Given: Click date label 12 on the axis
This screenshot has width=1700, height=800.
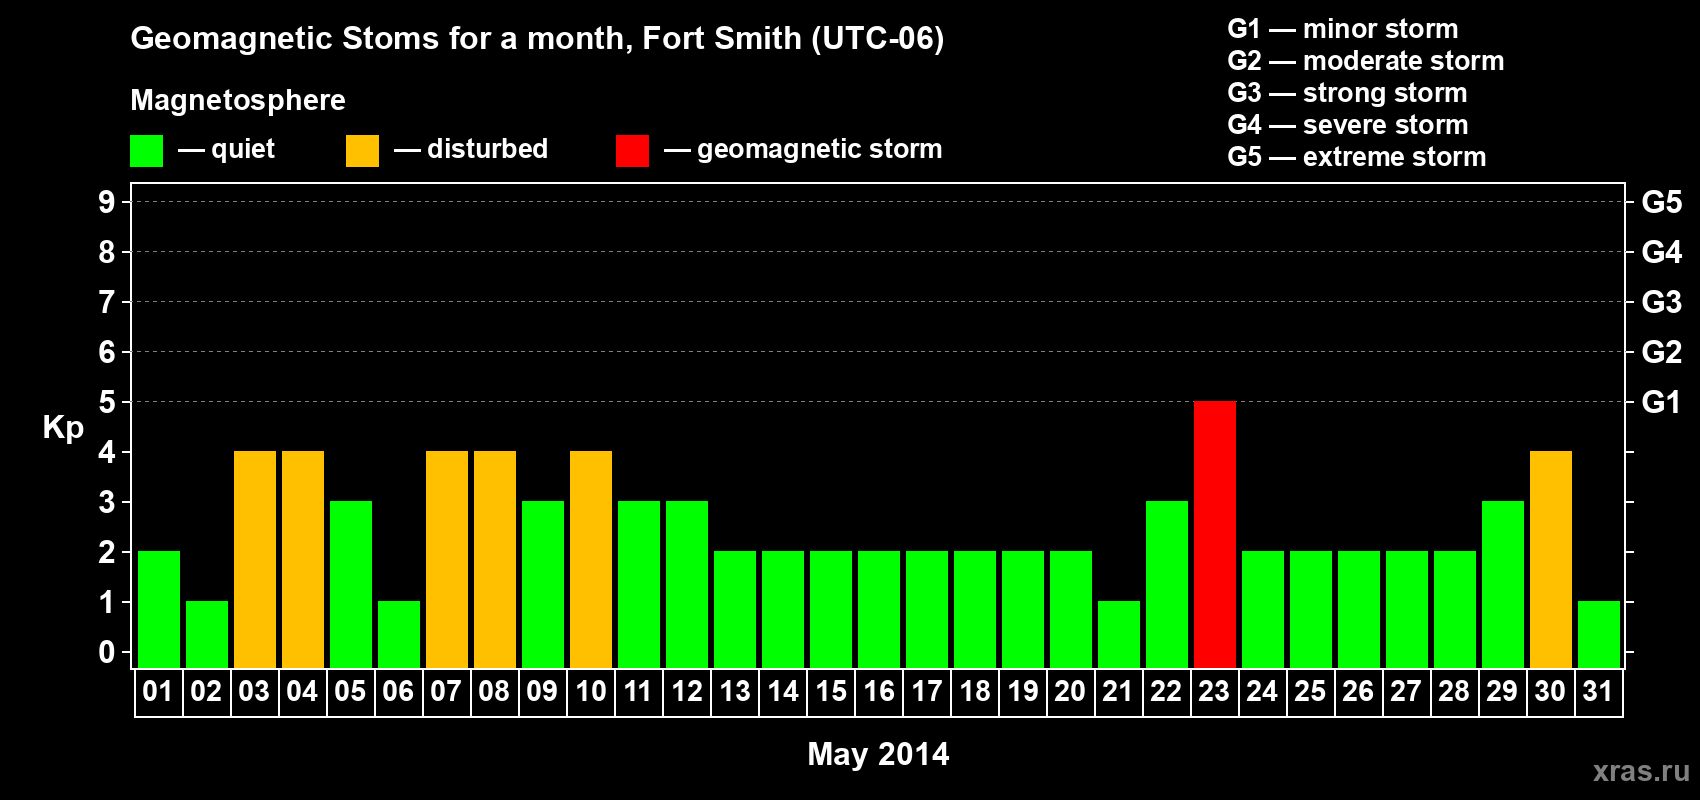Looking at the screenshot, I should tap(687, 692).
